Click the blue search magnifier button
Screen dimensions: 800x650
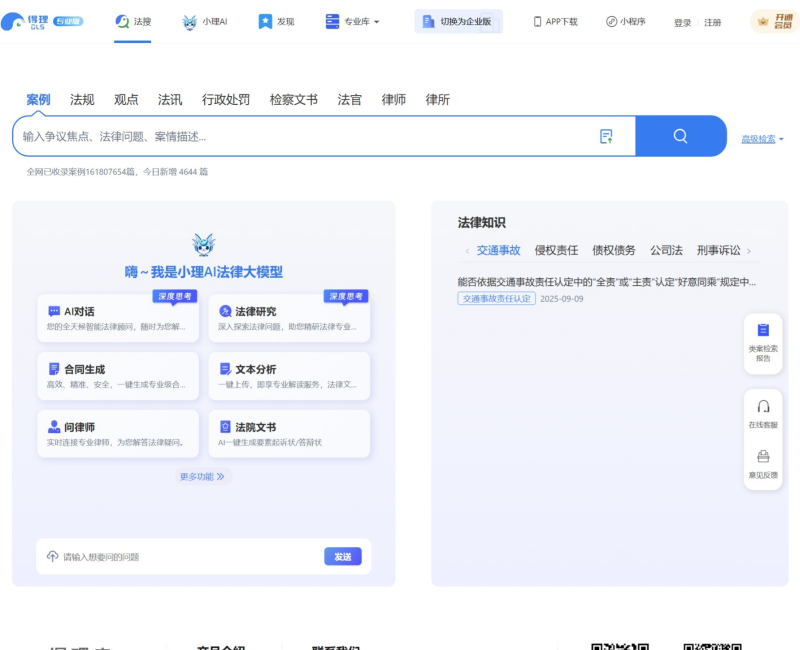(x=681, y=135)
